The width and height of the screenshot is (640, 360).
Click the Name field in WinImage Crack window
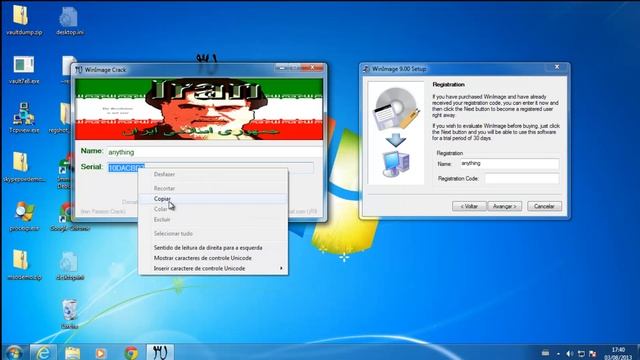pos(214,152)
